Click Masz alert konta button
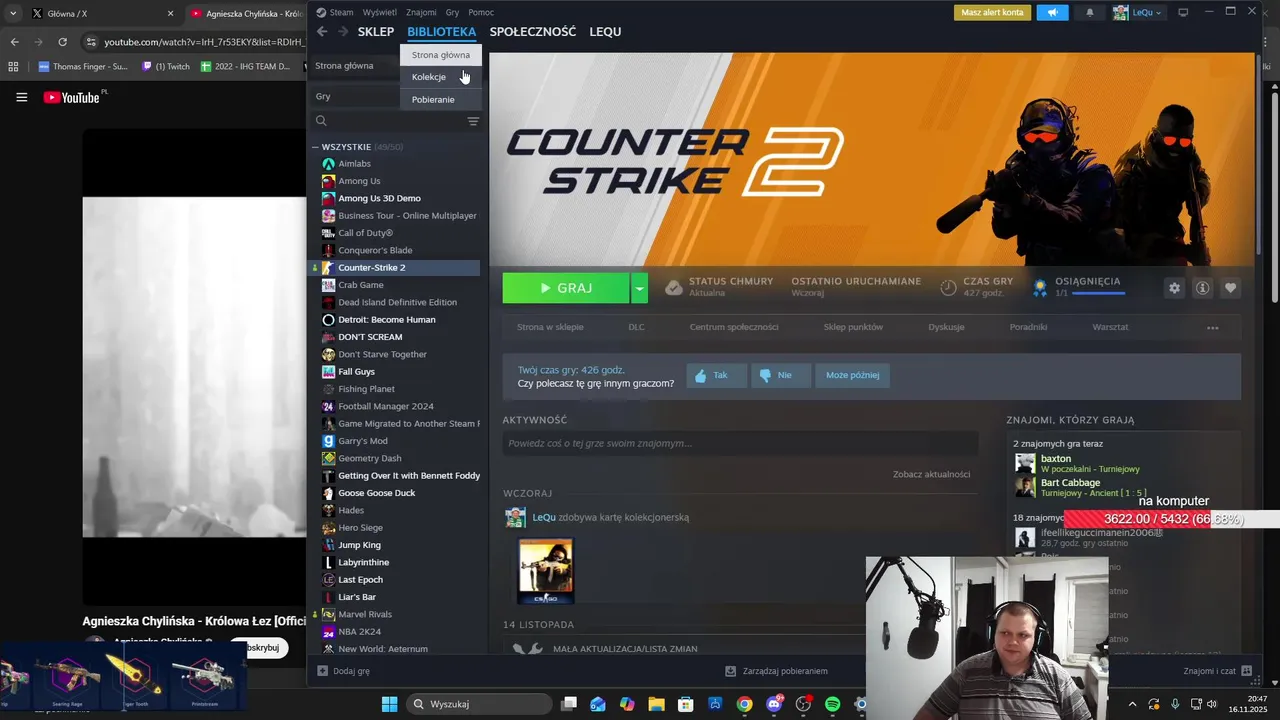The width and height of the screenshot is (1280, 720). click(x=992, y=12)
